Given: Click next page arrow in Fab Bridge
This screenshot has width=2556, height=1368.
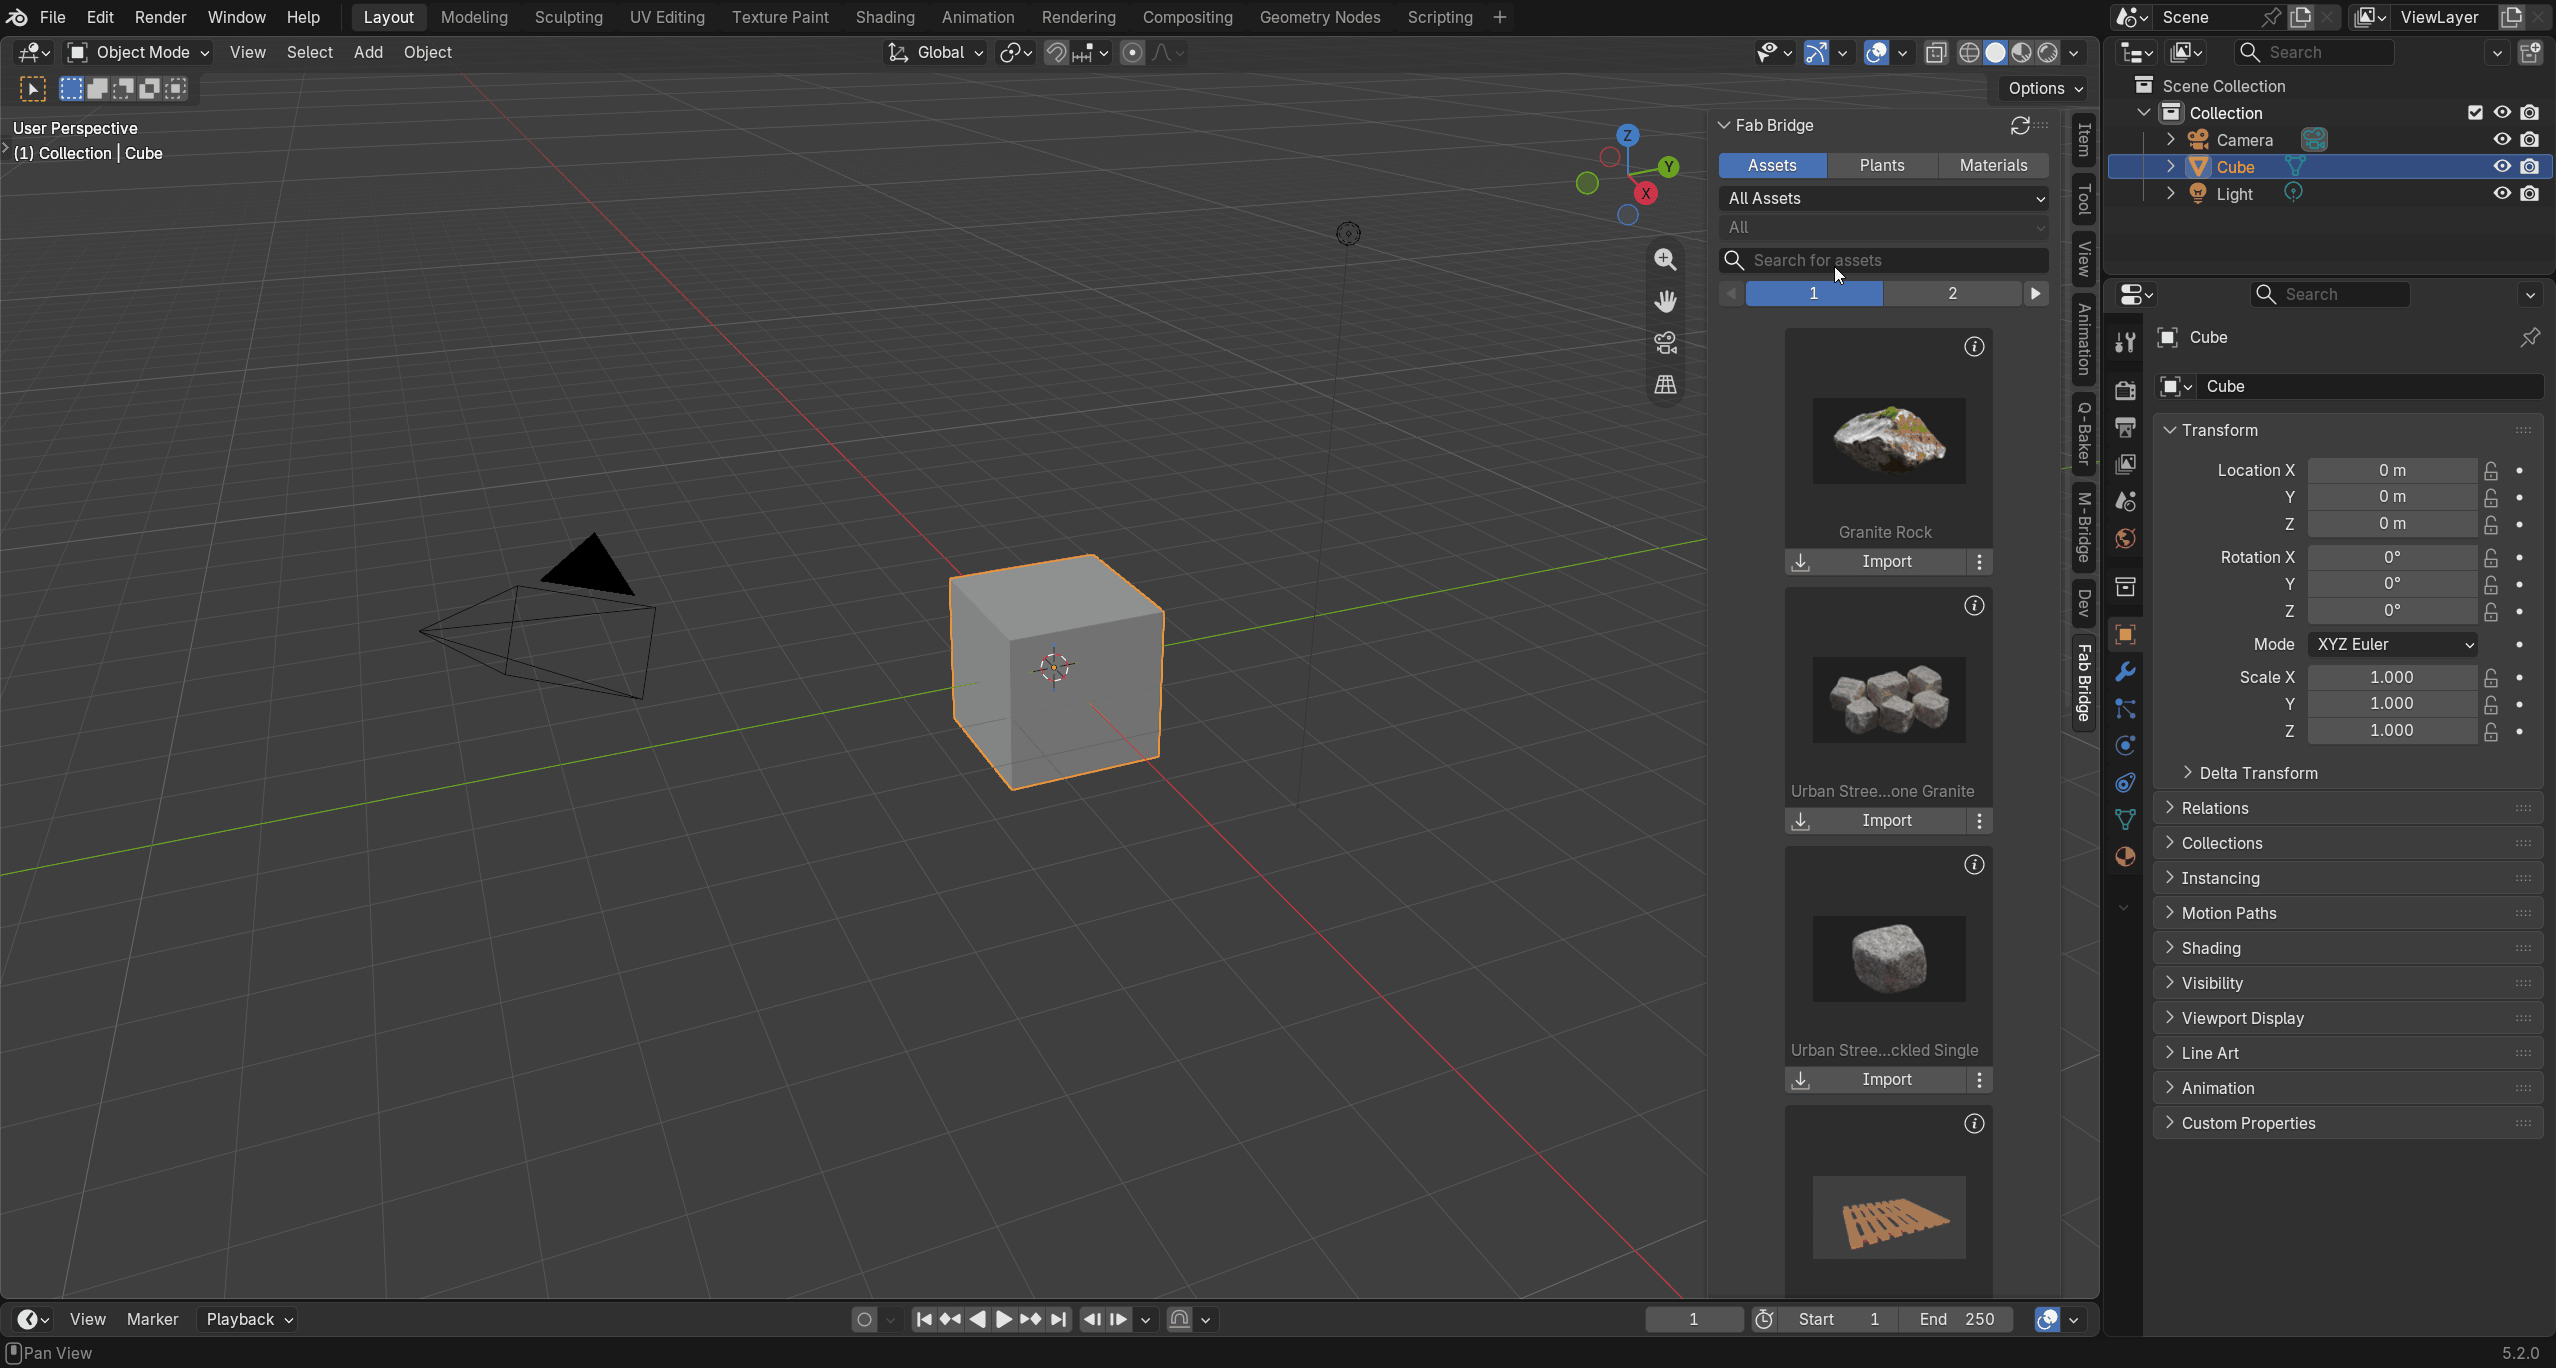Looking at the screenshot, I should tap(2035, 294).
